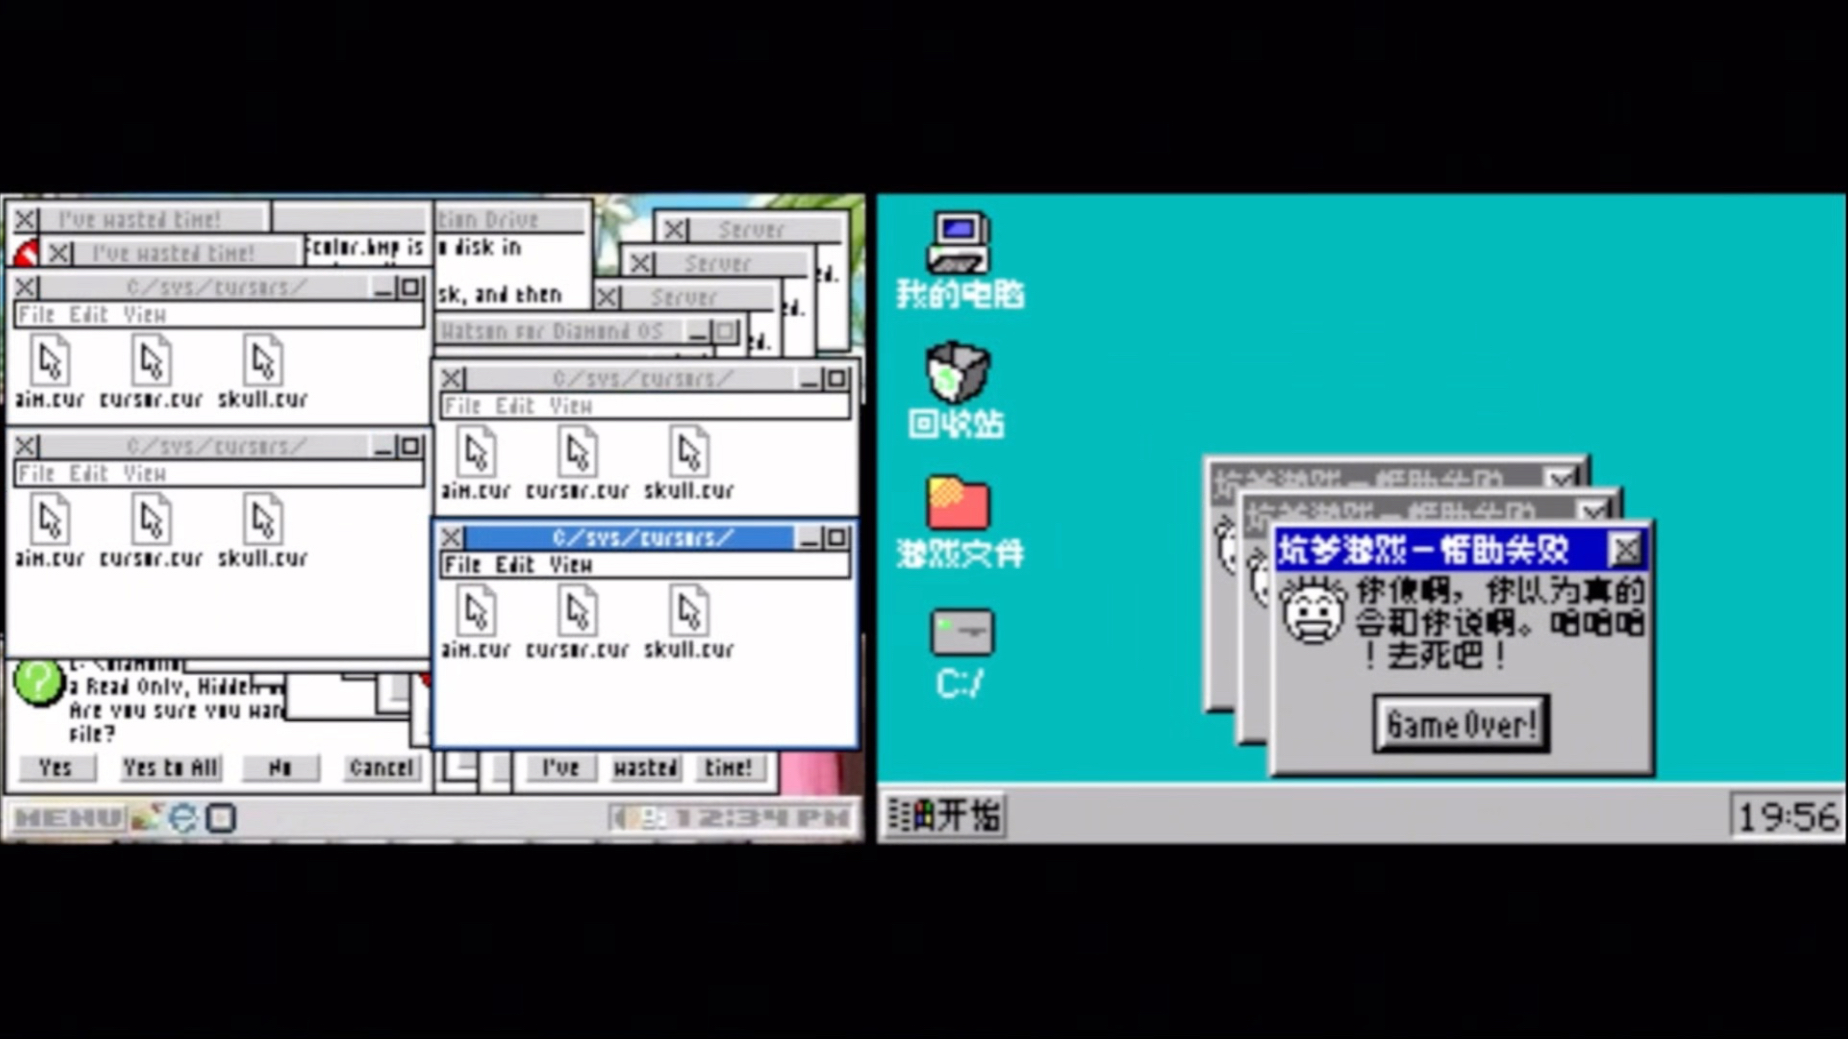Open aim.cur in the blue-titled cursors window
This screenshot has height=1039, width=1848.
[476, 623]
